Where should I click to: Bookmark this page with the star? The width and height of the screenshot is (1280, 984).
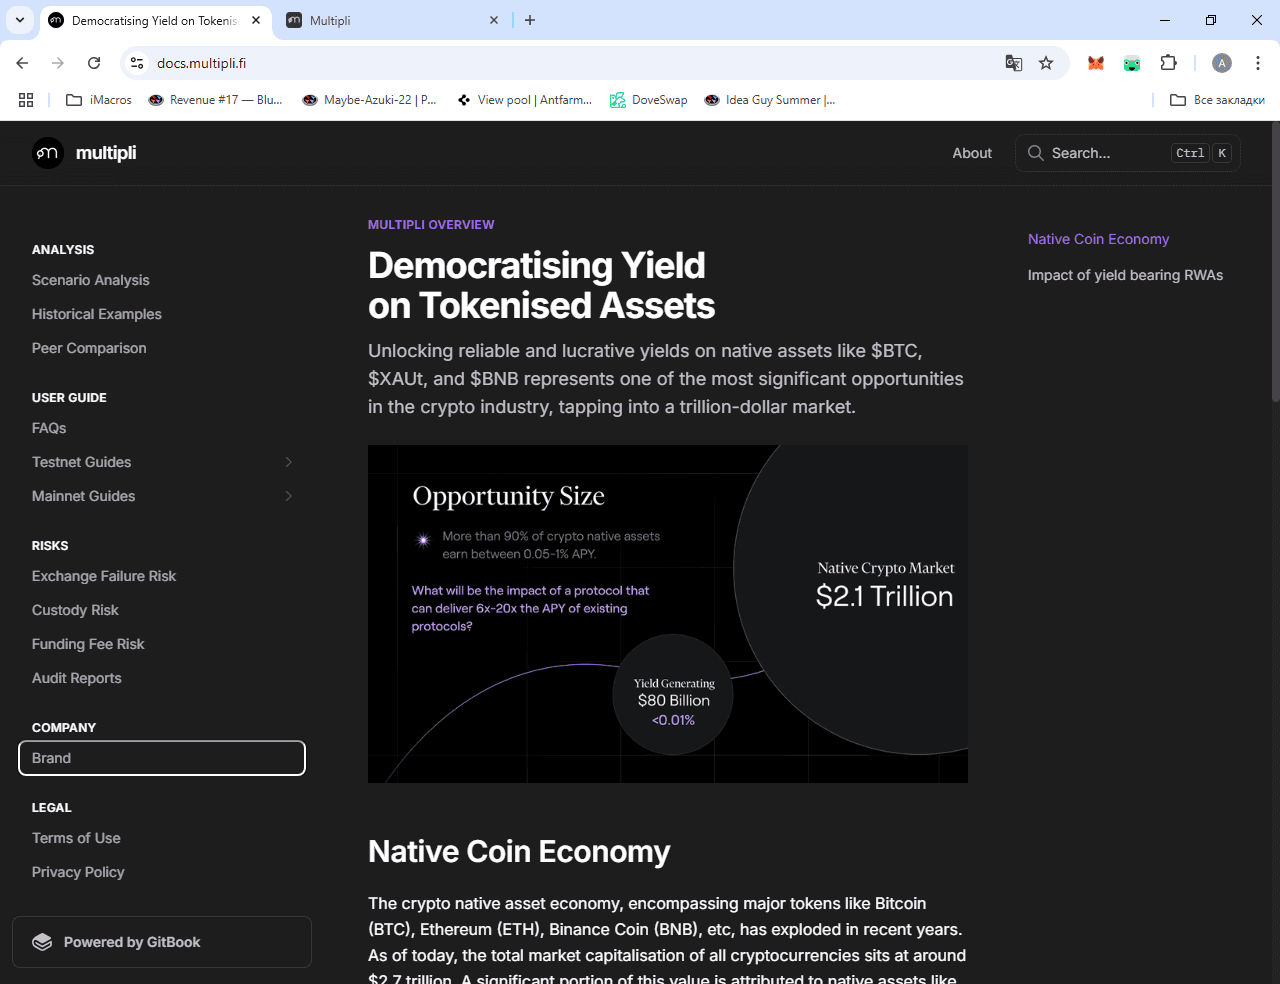click(x=1046, y=63)
